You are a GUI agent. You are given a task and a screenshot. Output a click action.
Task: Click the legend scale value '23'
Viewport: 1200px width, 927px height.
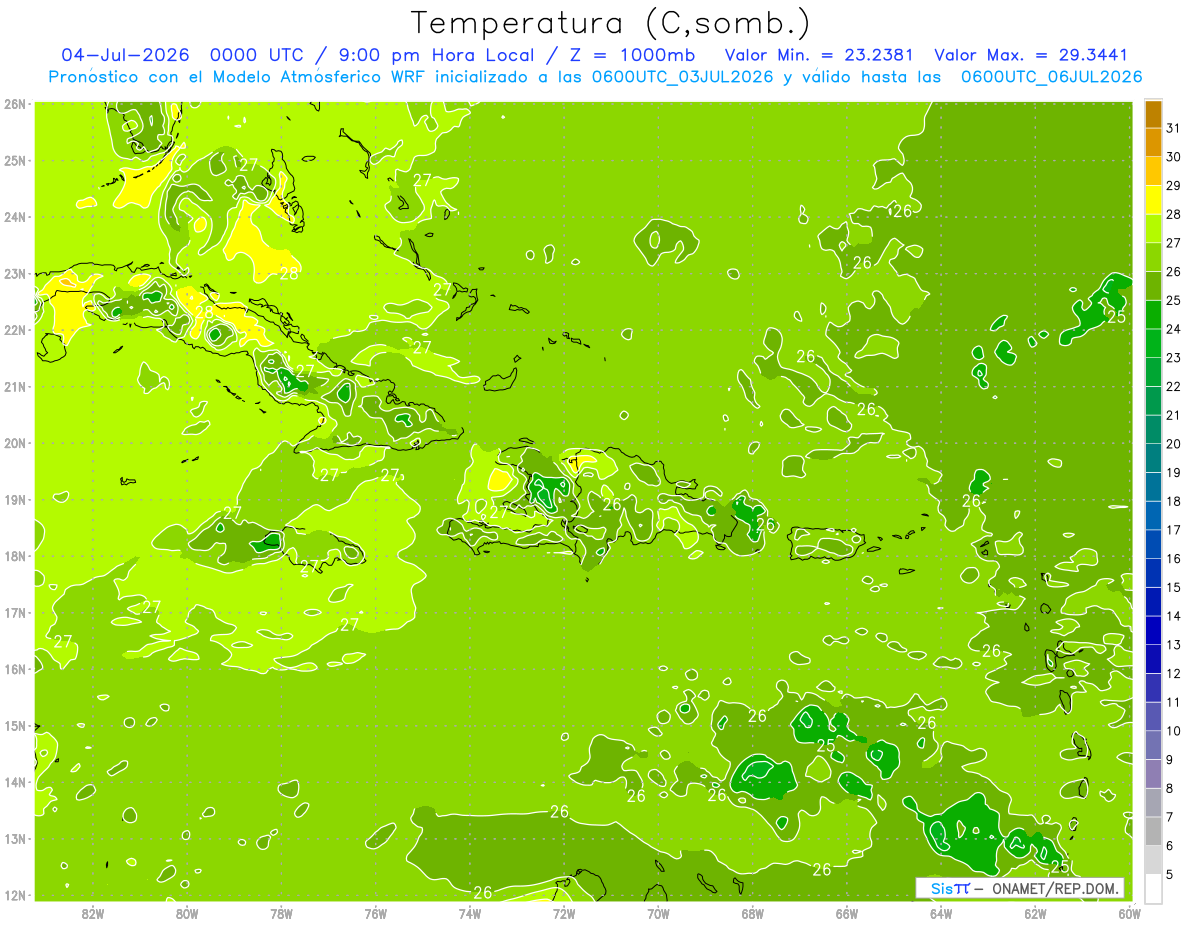1174,358
